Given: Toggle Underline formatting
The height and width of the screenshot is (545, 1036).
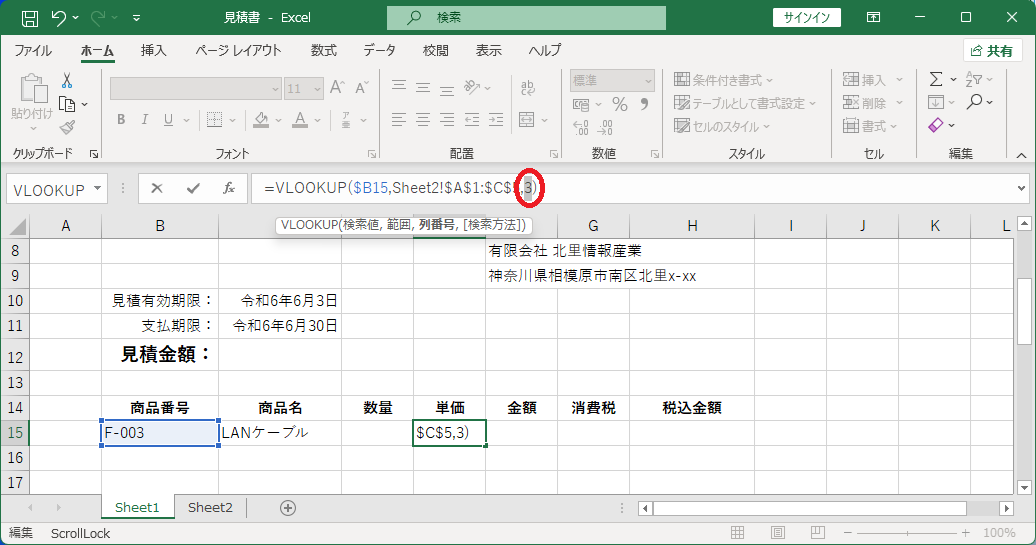Looking at the screenshot, I should pos(168,120).
